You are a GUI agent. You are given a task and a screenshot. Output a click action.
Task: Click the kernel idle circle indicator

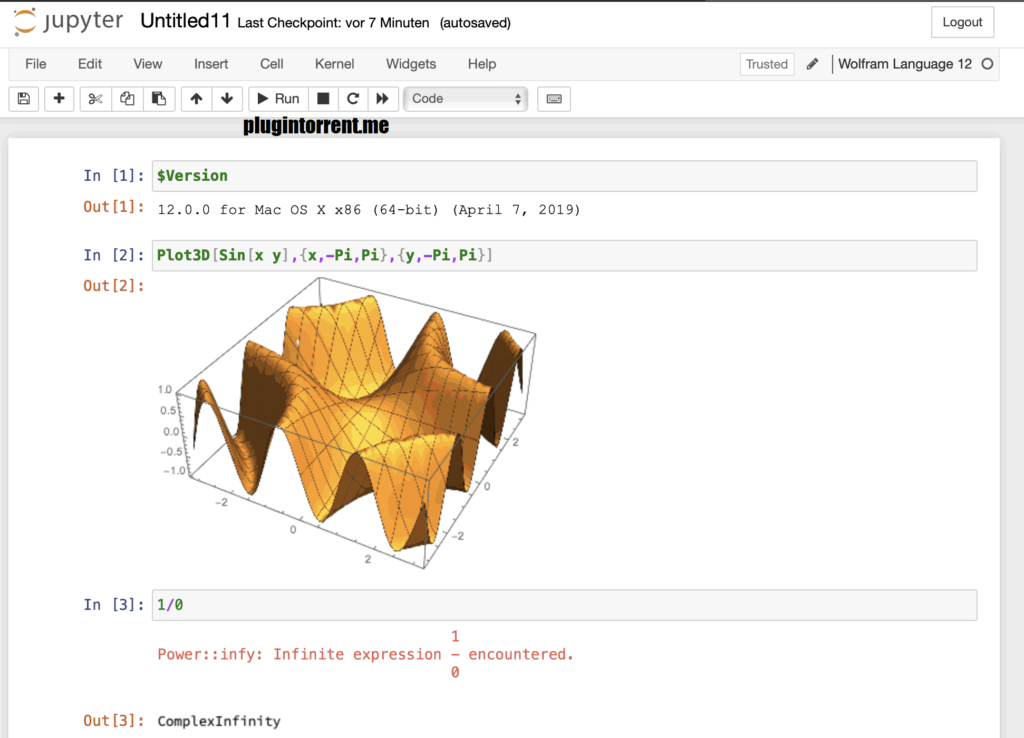(x=987, y=64)
